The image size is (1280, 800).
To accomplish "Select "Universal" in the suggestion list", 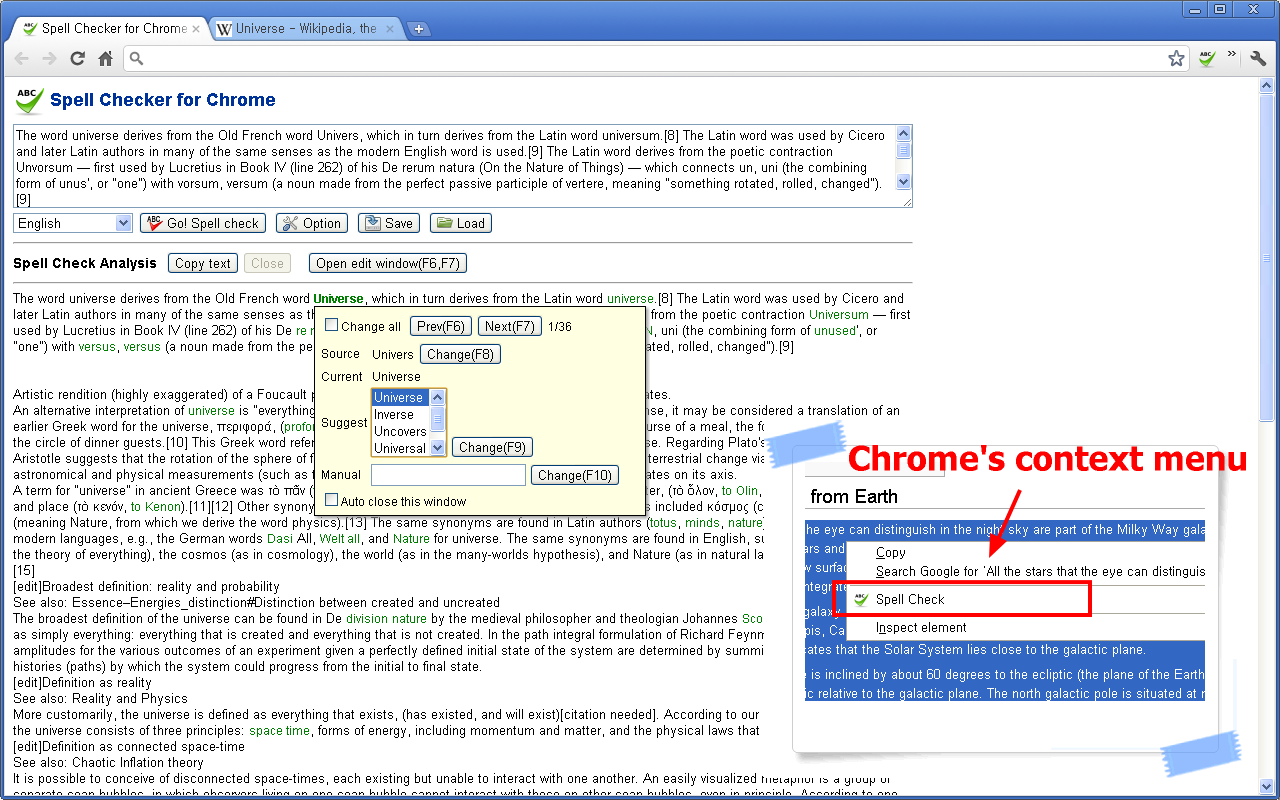I will point(401,448).
